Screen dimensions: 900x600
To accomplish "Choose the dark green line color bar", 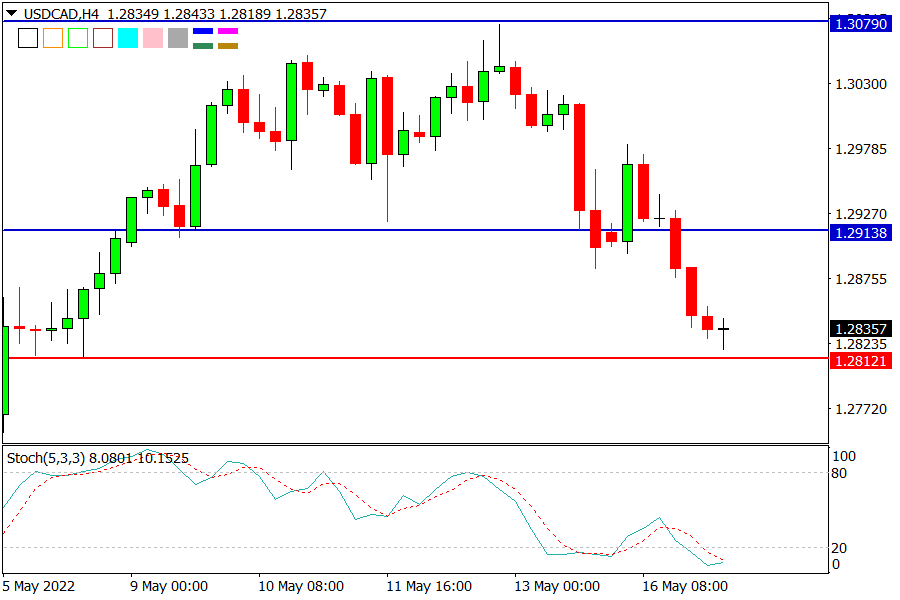I will pos(203,46).
